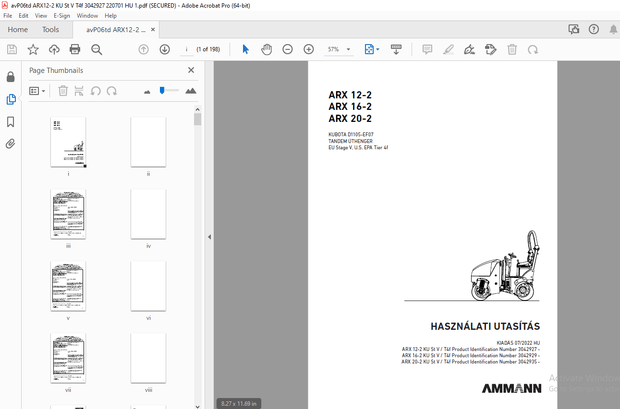This screenshot has height=409, width=620.
Task: Open Find text magnifier icon
Action: pyautogui.click(x=96, y=49)
